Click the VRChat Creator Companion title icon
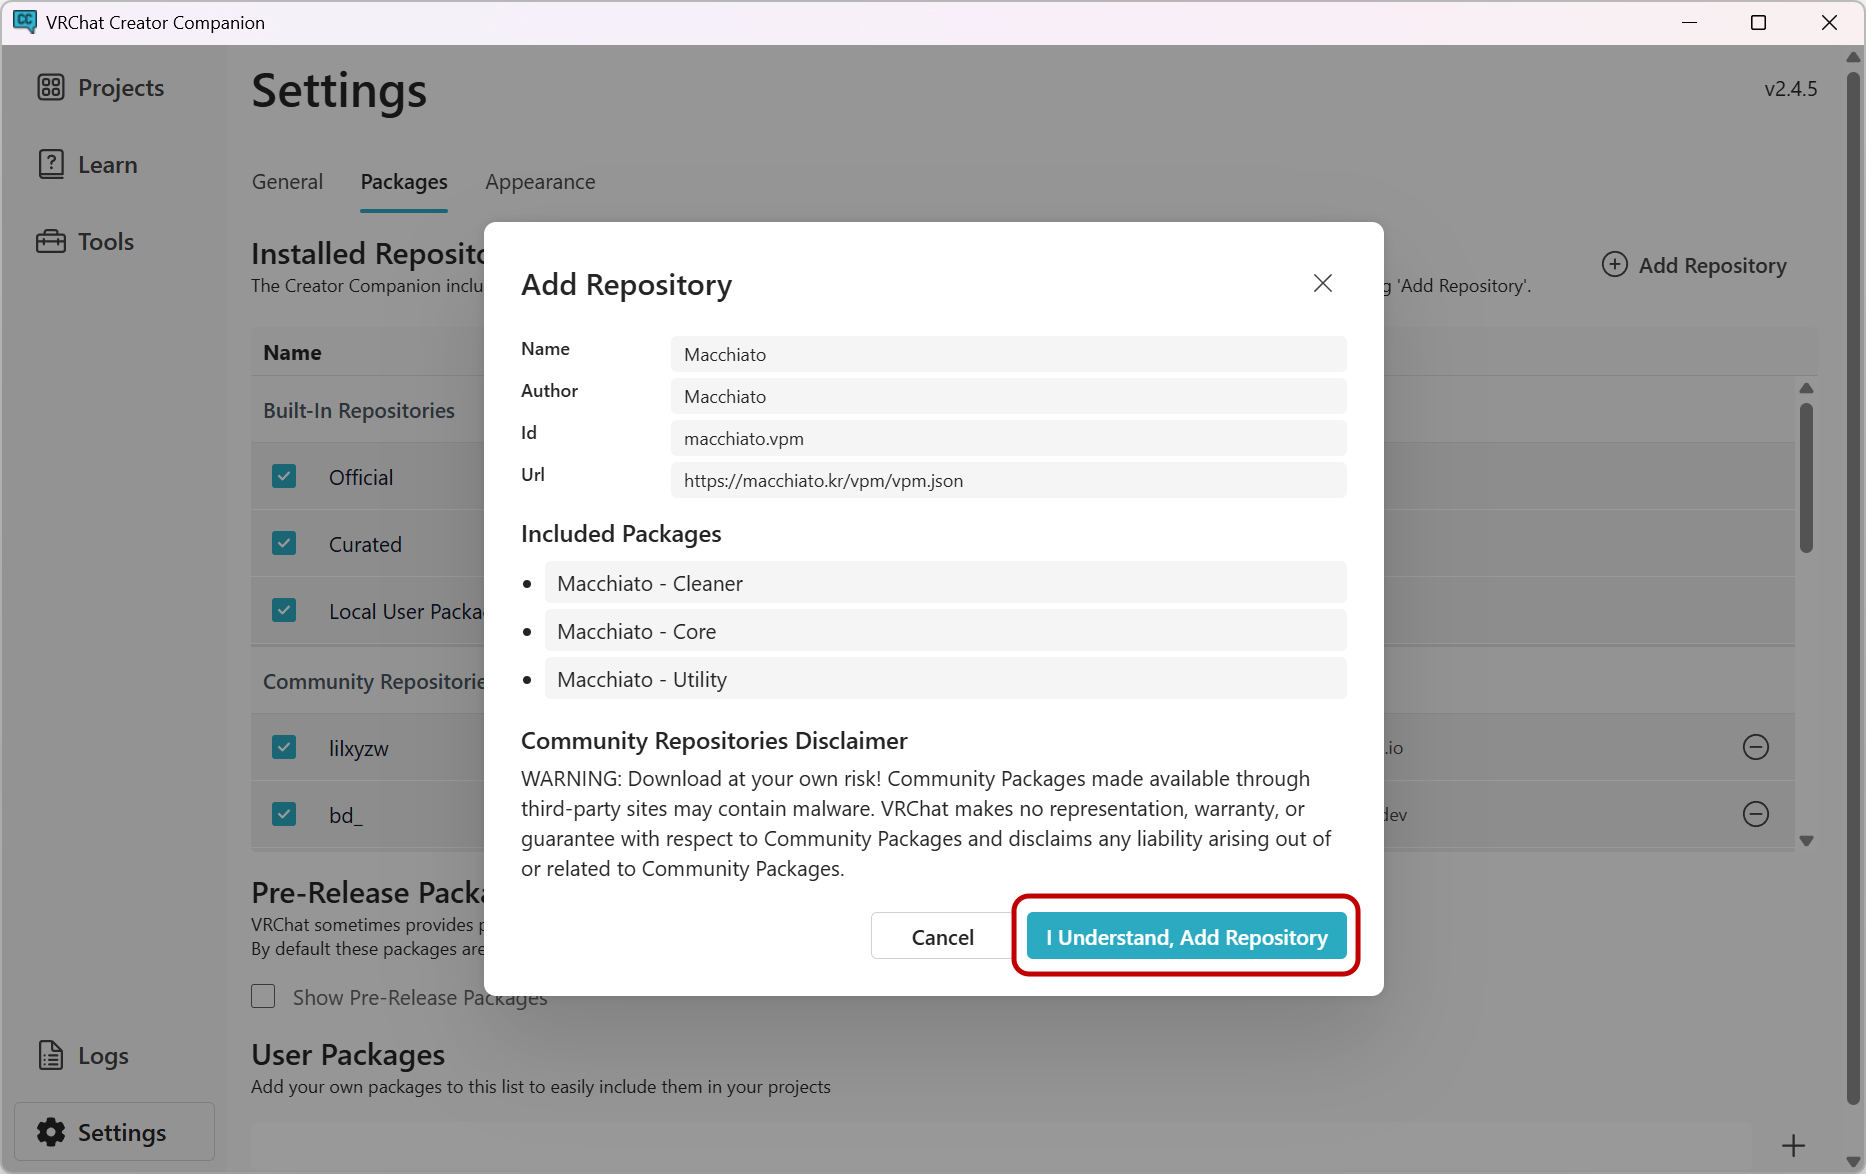 click(24, 22)
